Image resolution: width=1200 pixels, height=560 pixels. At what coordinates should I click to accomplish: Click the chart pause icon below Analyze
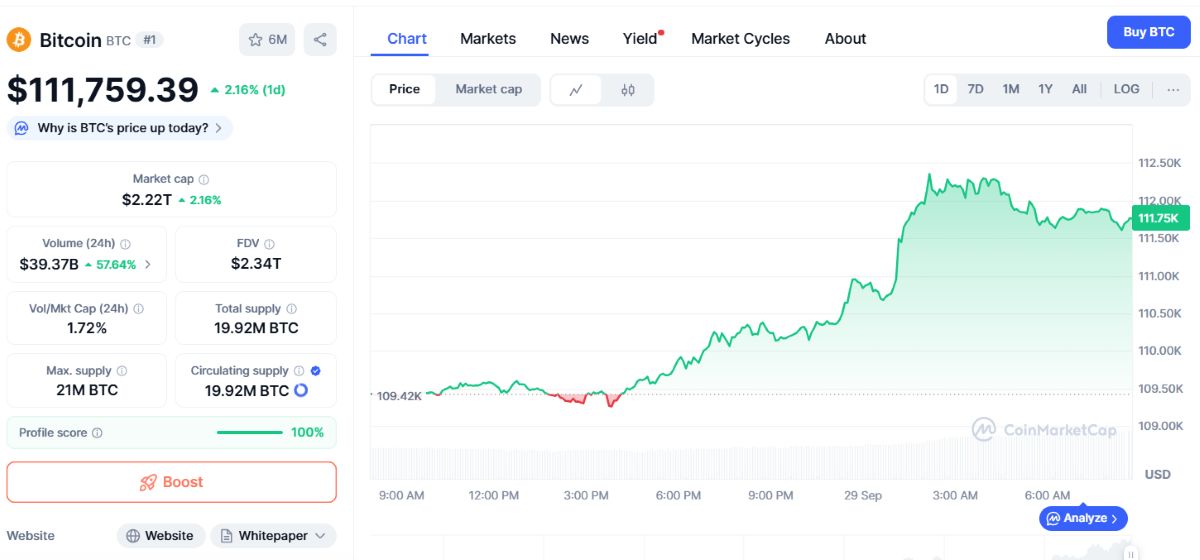1130,553
